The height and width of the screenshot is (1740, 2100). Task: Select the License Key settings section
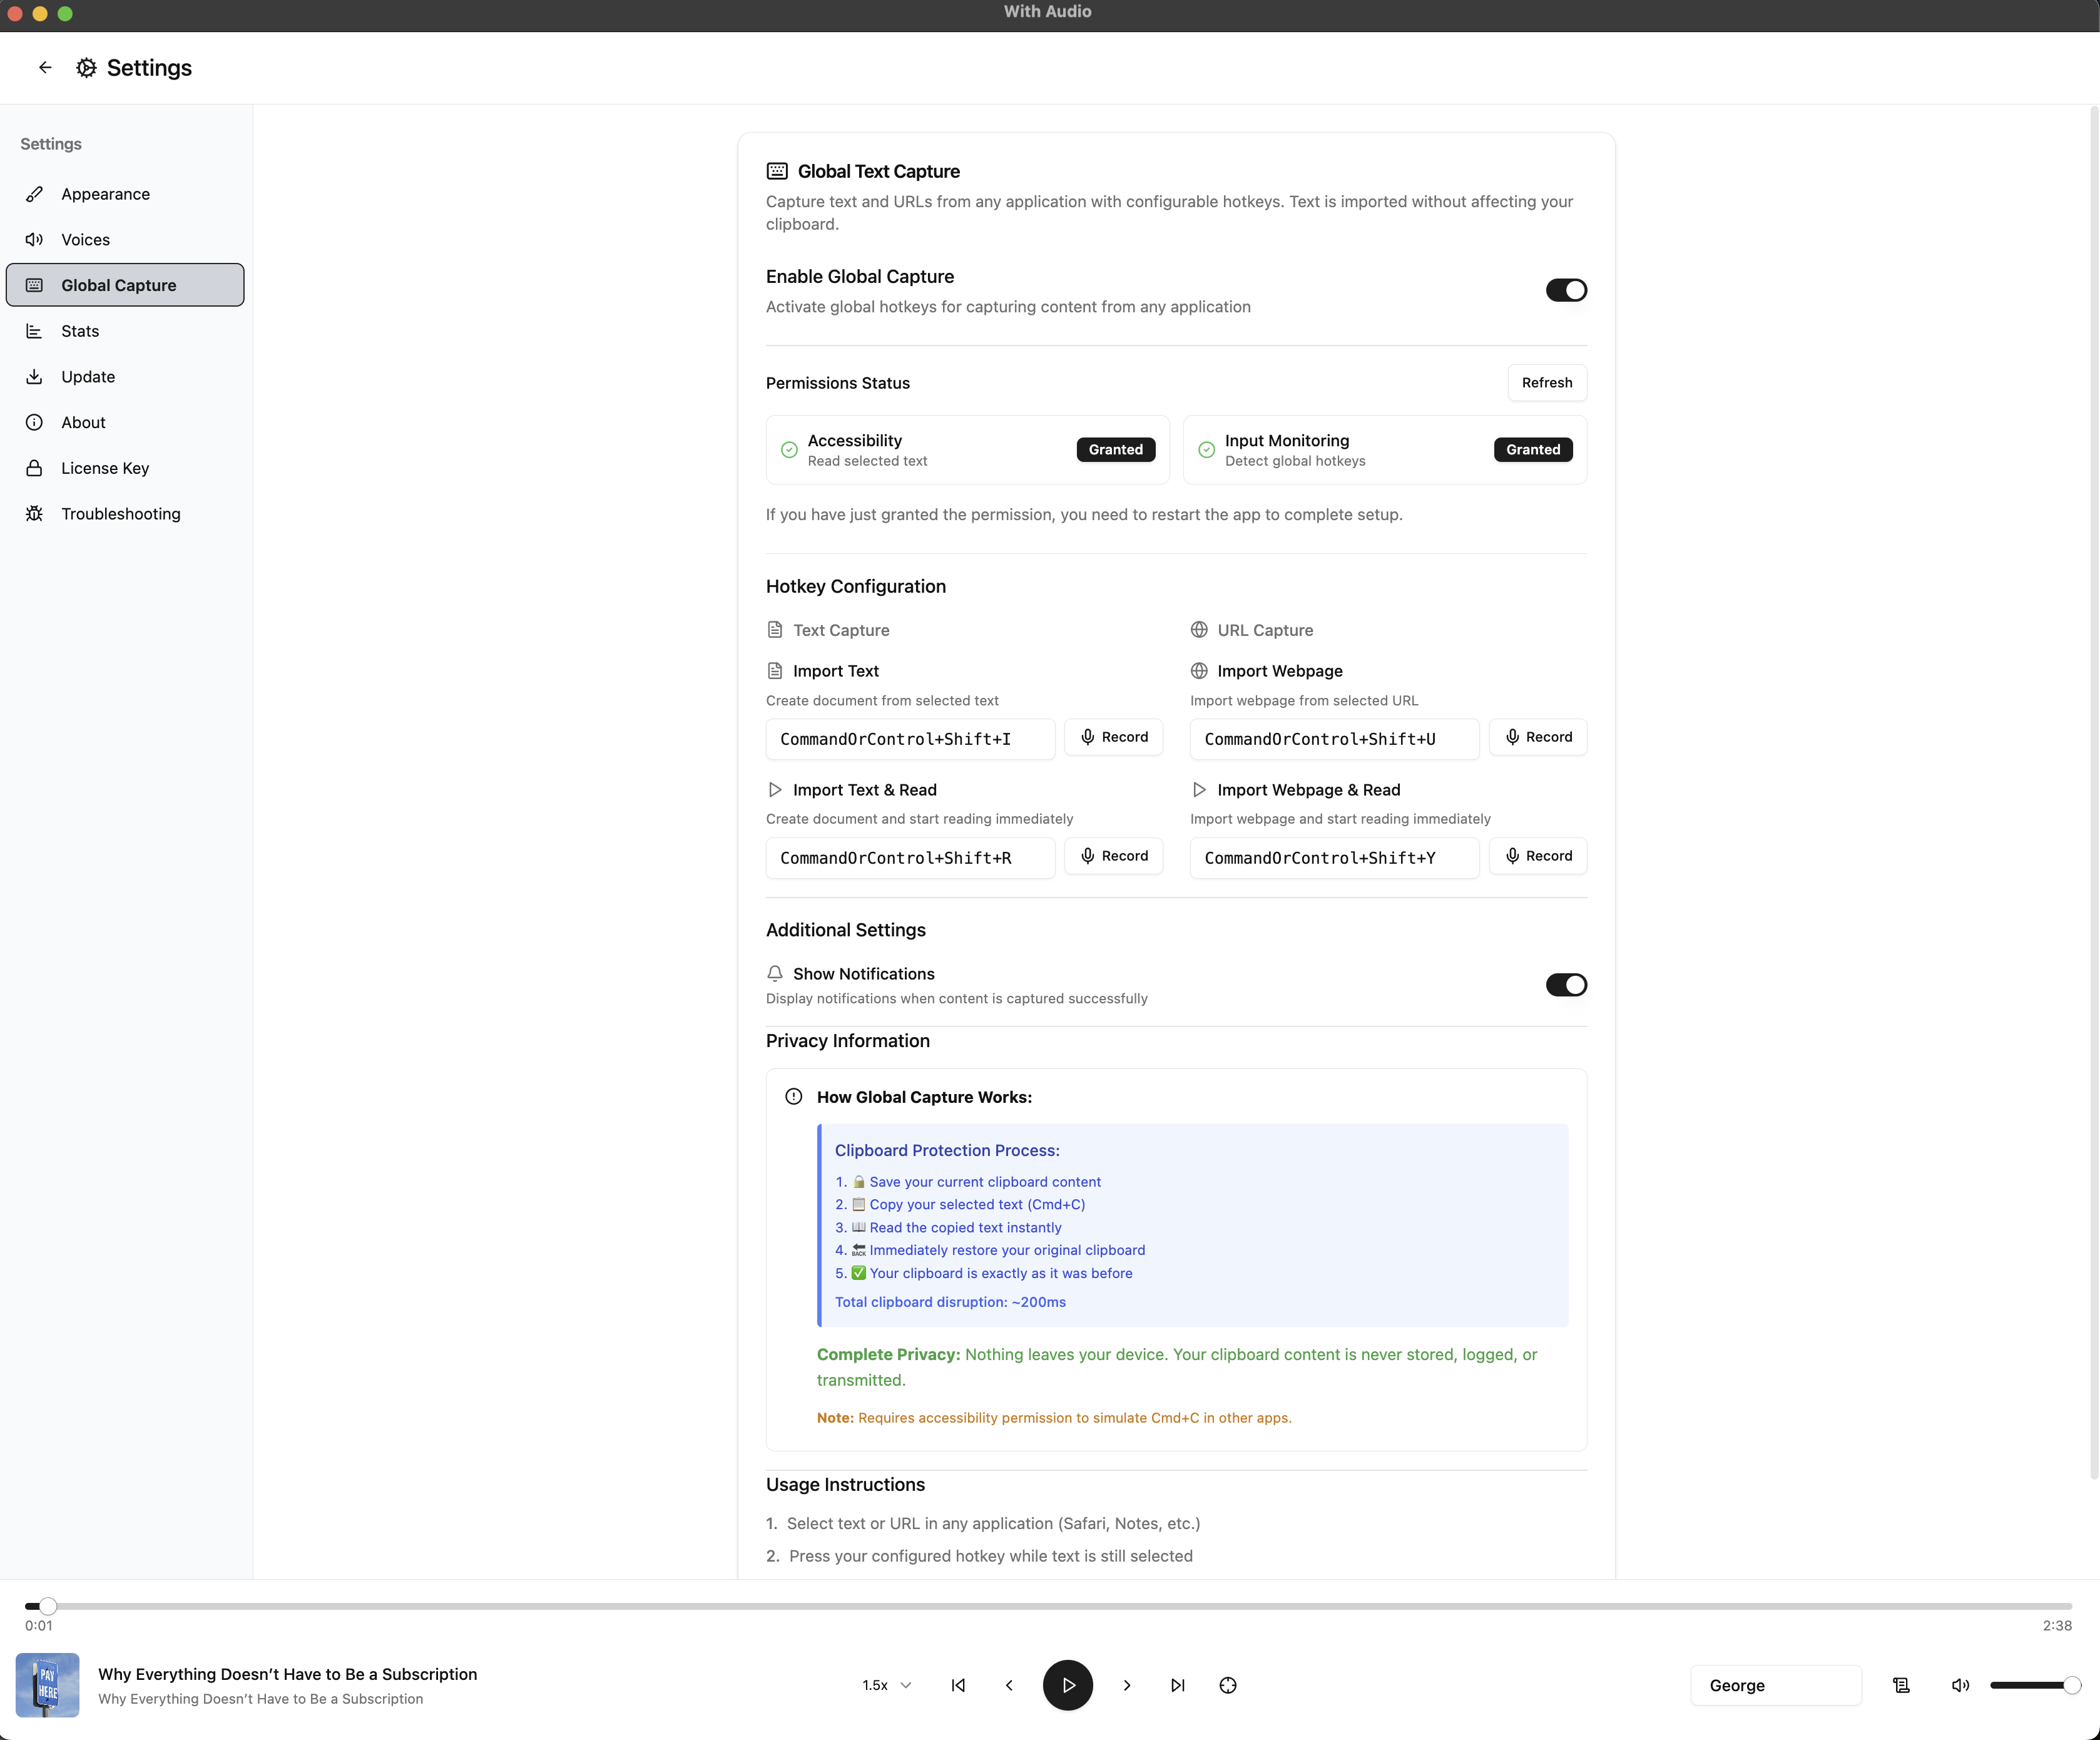105,468
